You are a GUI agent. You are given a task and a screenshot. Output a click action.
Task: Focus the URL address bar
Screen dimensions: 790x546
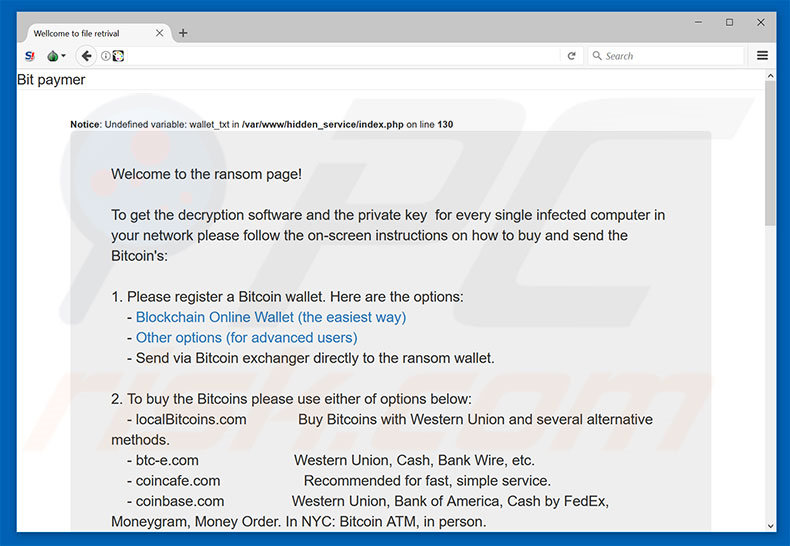pos(343,56)
